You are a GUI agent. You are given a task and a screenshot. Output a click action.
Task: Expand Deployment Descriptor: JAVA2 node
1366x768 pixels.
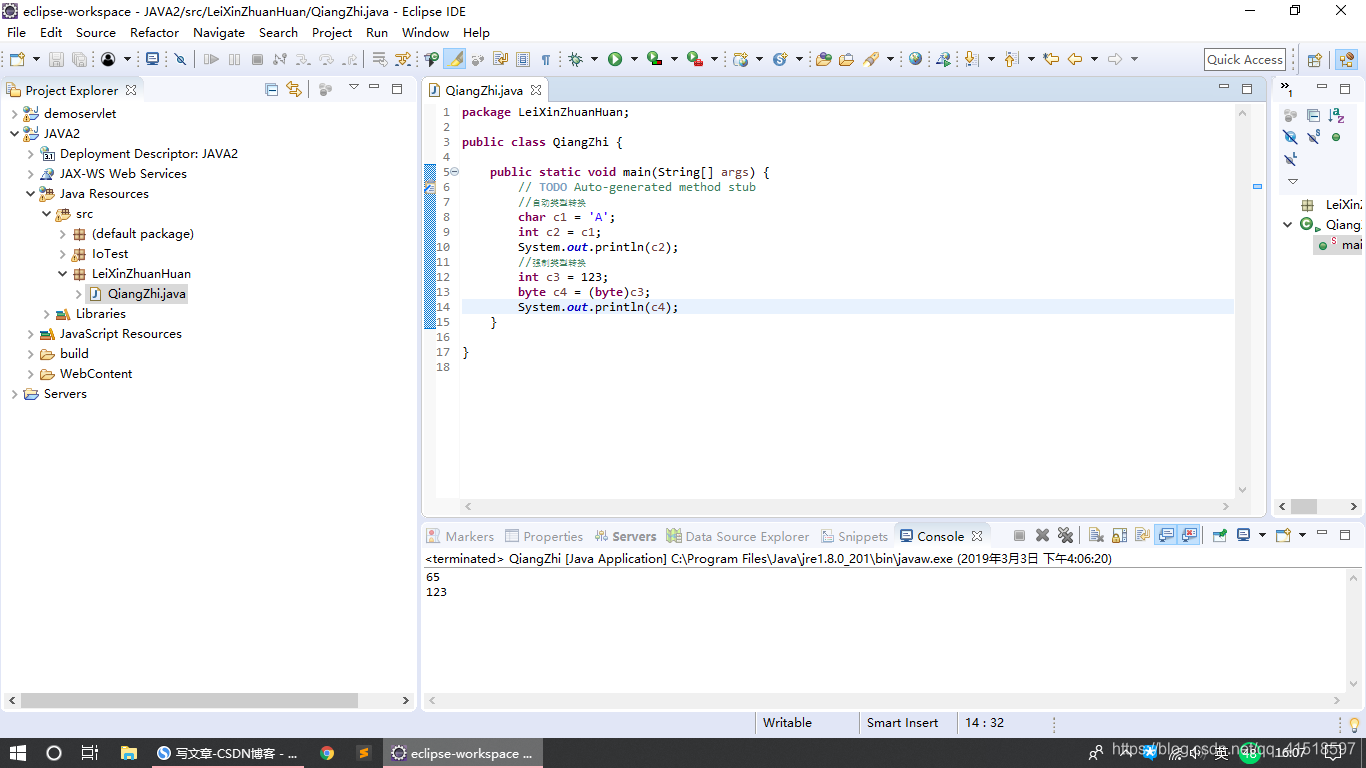[30, 154]
